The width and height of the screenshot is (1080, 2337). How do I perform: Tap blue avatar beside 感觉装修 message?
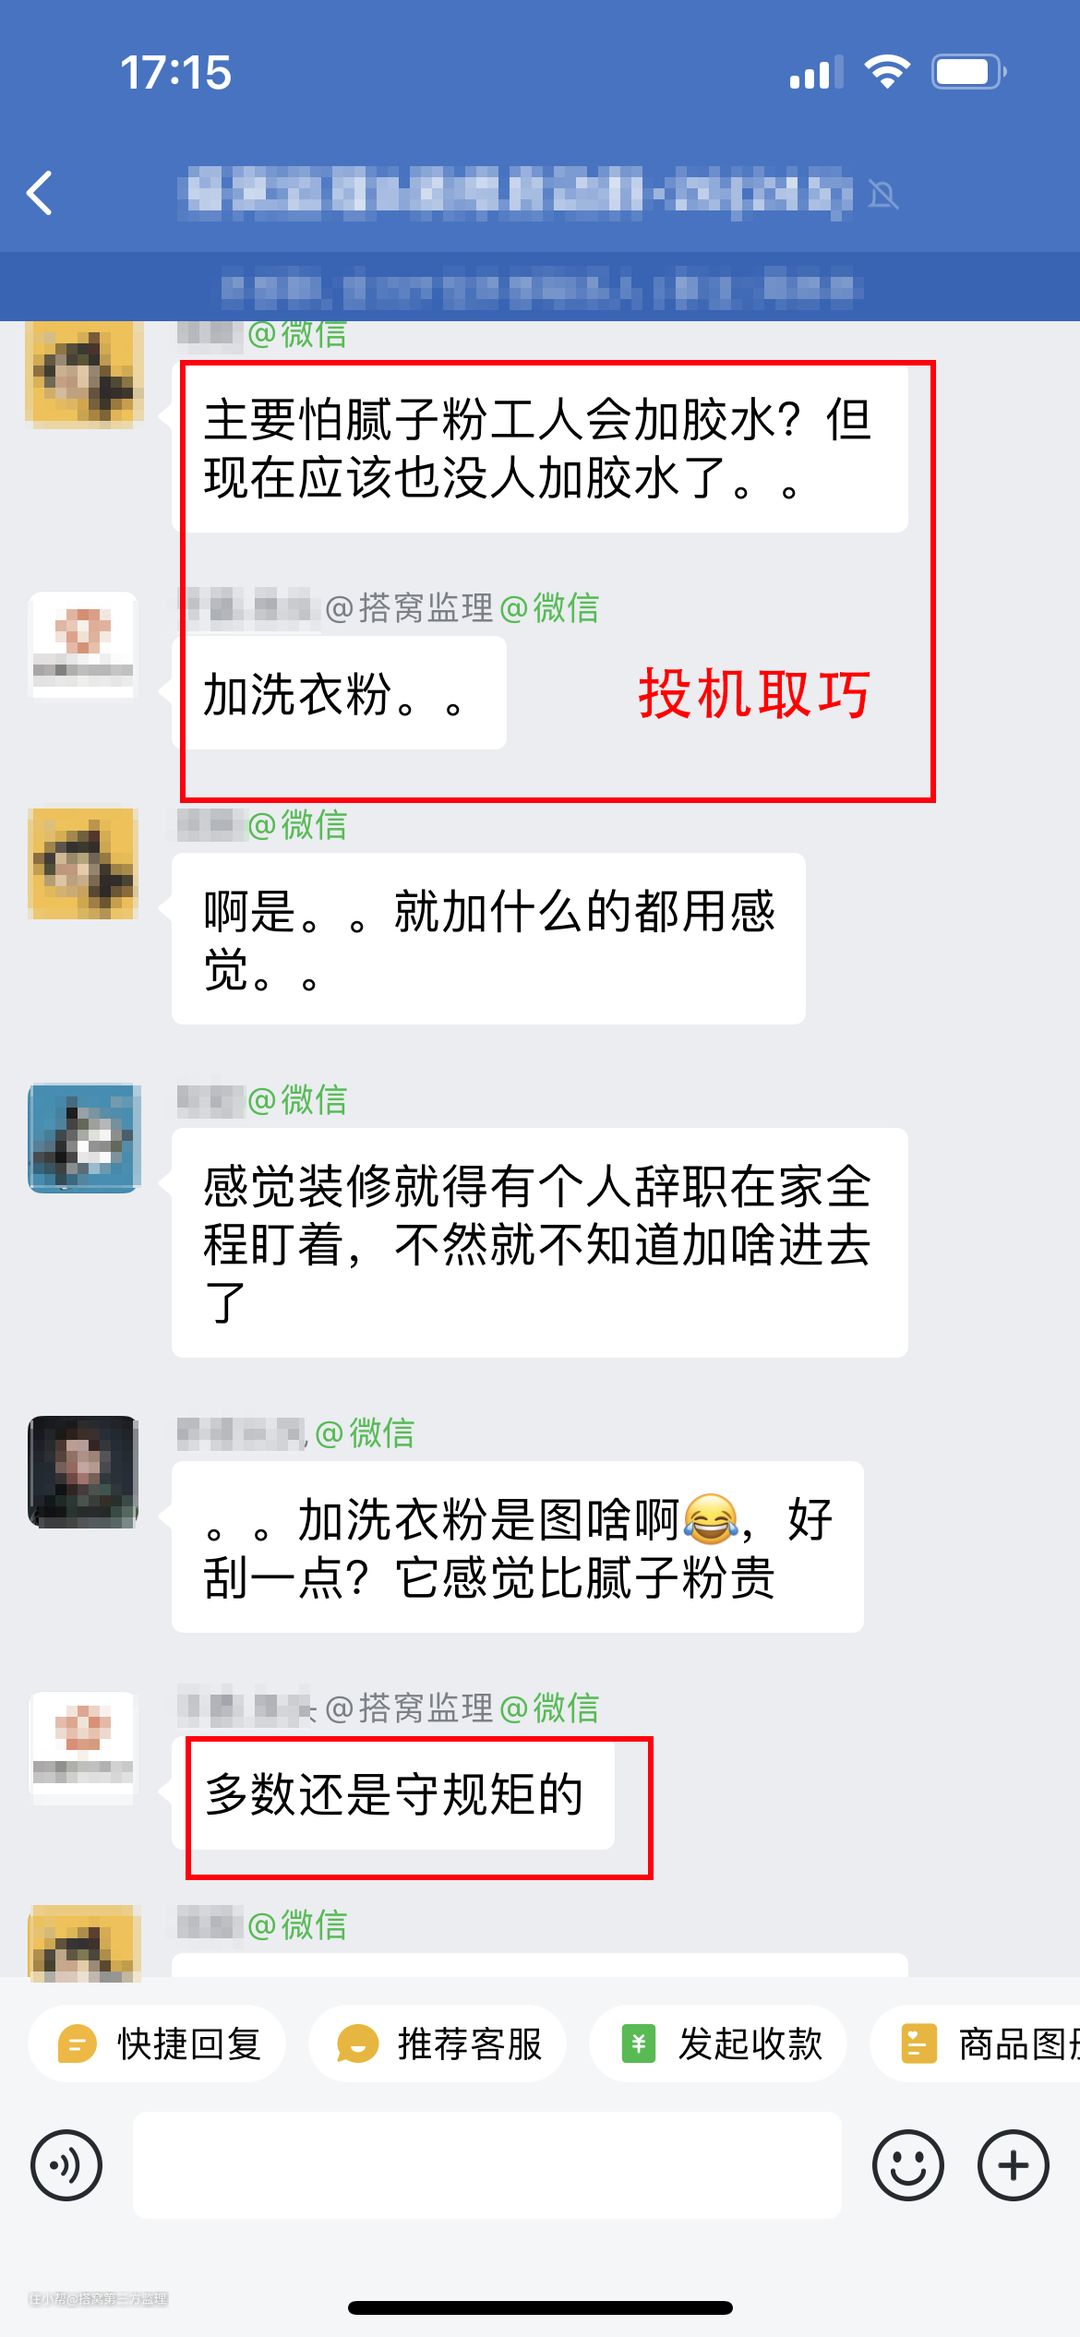[x=84, y=1138]
